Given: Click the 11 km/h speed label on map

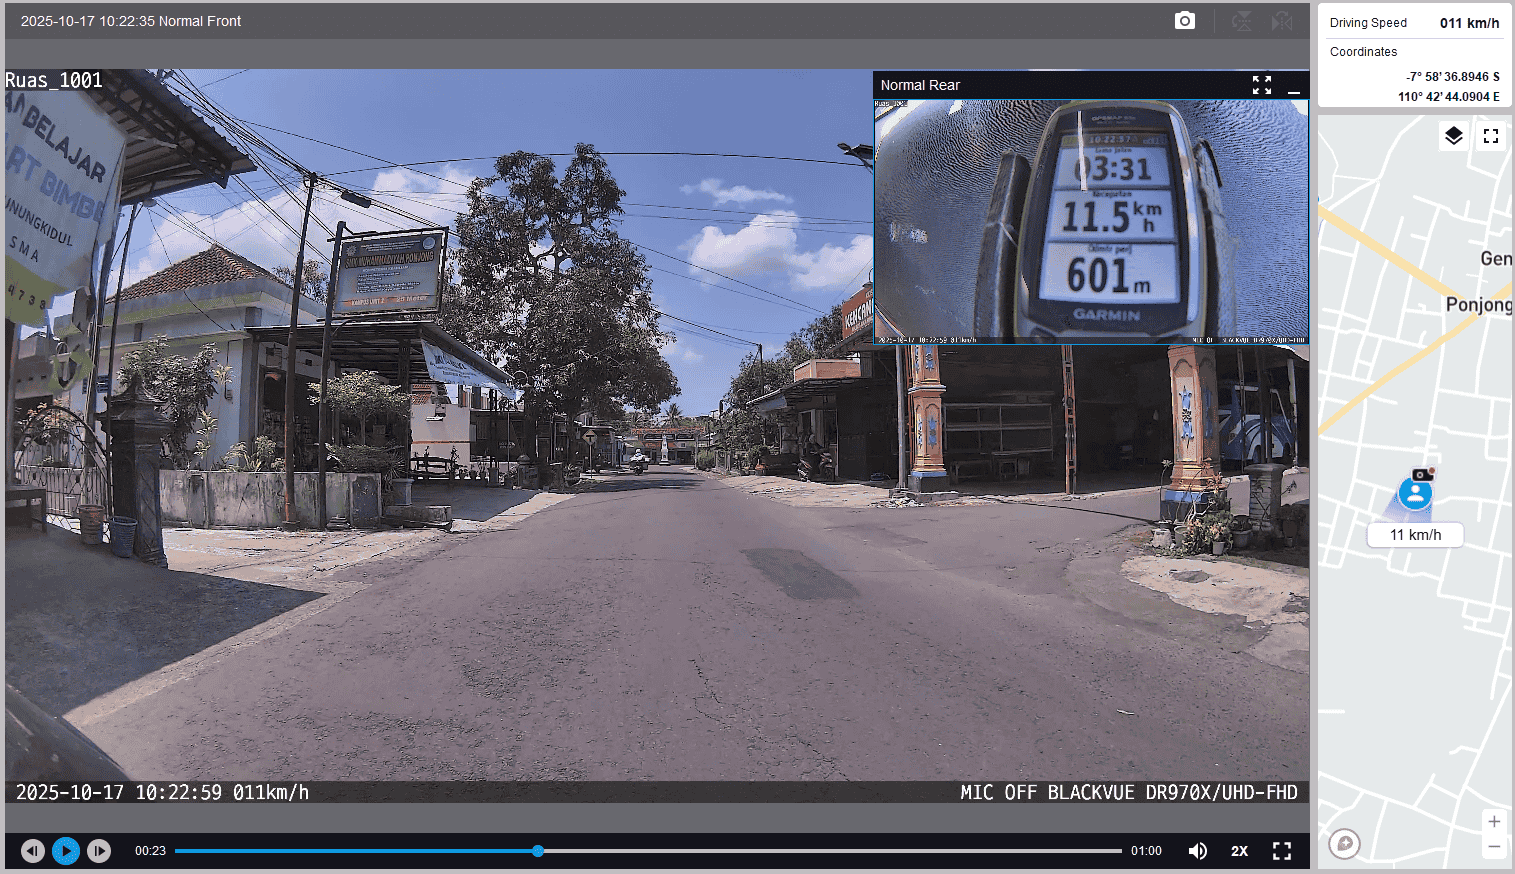Looking at the screenshot, I should tap(1415, 535).
